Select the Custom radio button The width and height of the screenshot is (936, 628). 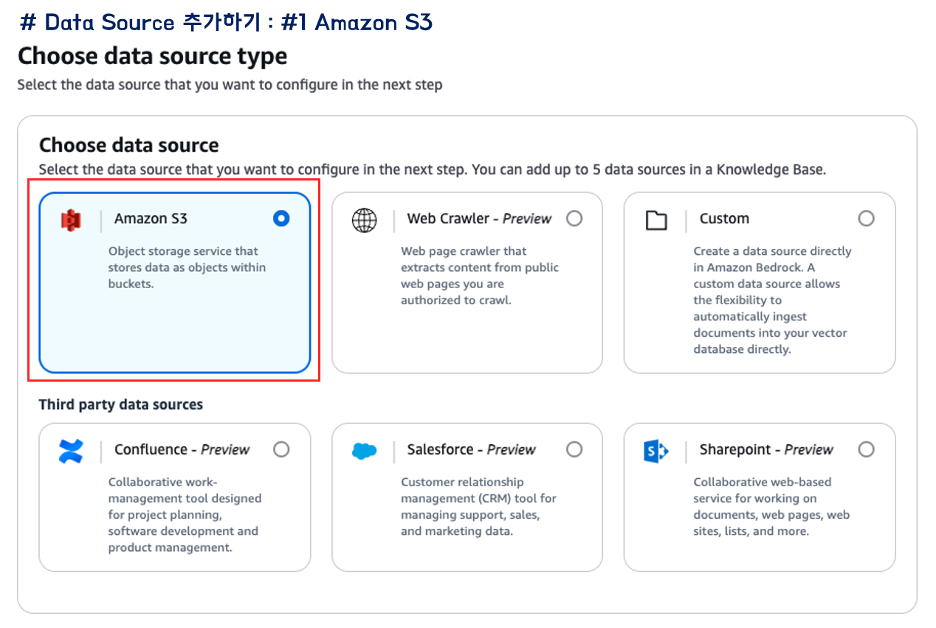(866, 218)
